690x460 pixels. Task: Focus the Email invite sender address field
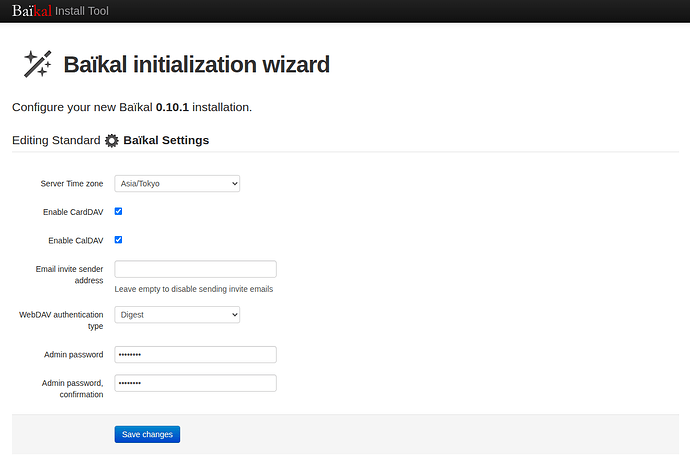tap(195, 269)
